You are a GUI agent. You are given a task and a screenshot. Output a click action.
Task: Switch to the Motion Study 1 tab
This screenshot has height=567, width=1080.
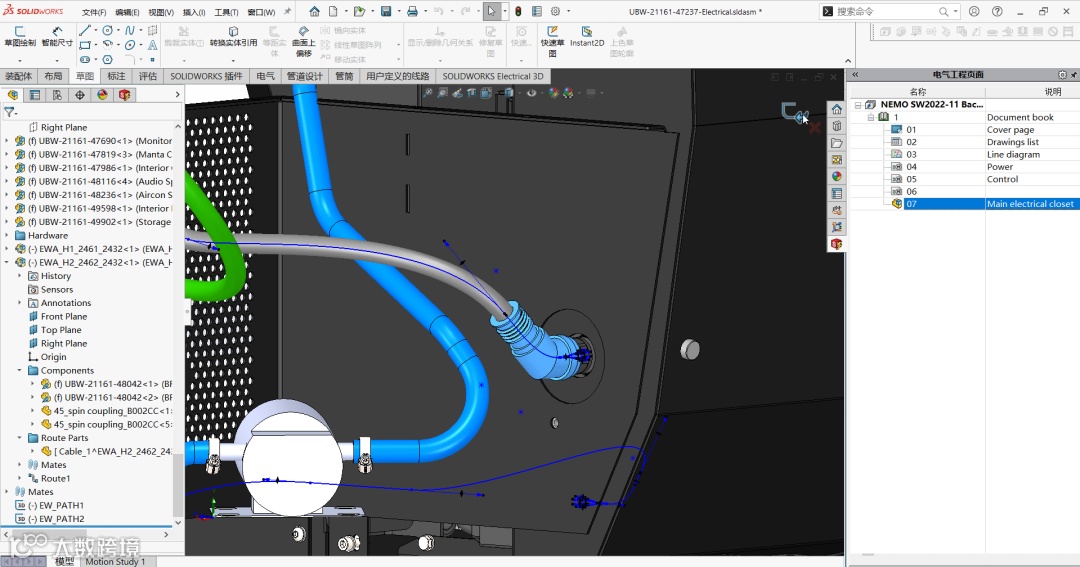pos(115,561)
